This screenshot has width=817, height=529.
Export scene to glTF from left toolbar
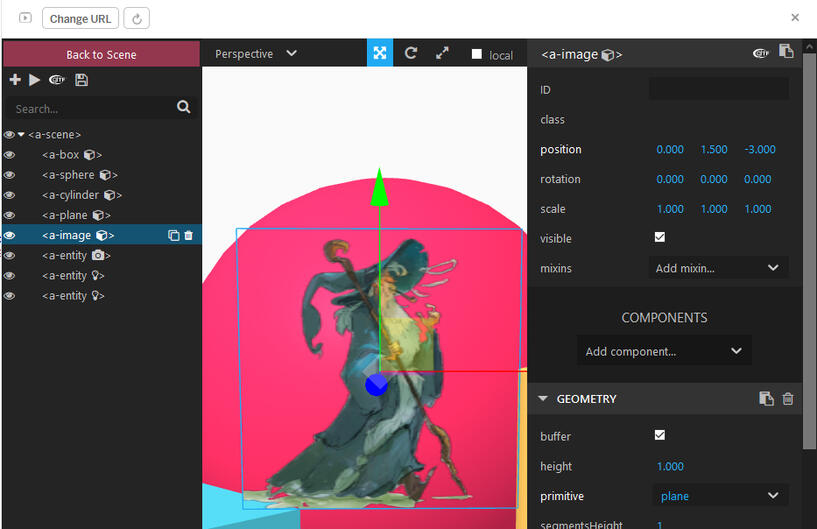[57, 80]
